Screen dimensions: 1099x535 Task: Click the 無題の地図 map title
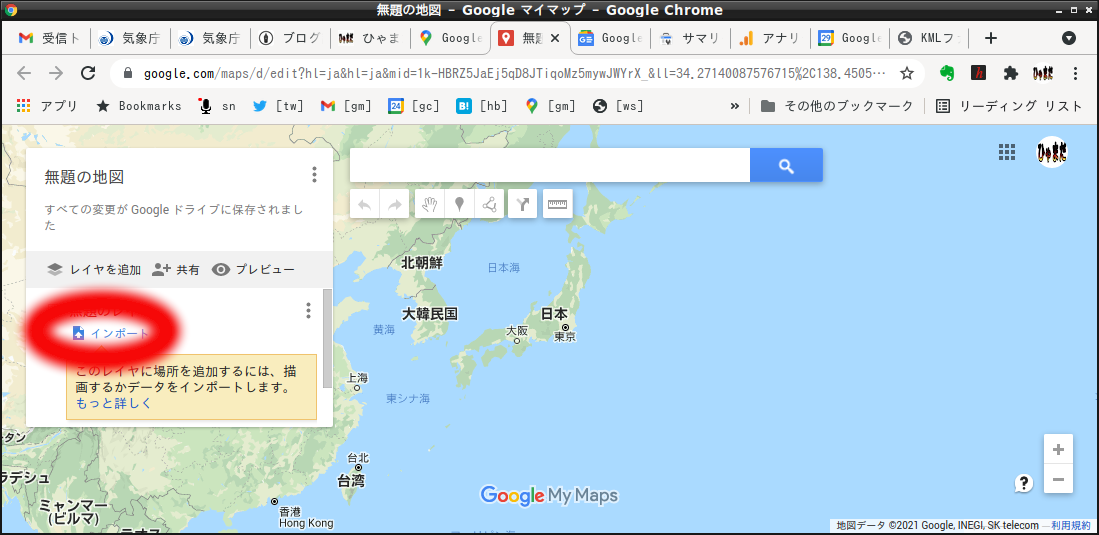point(84,177)
